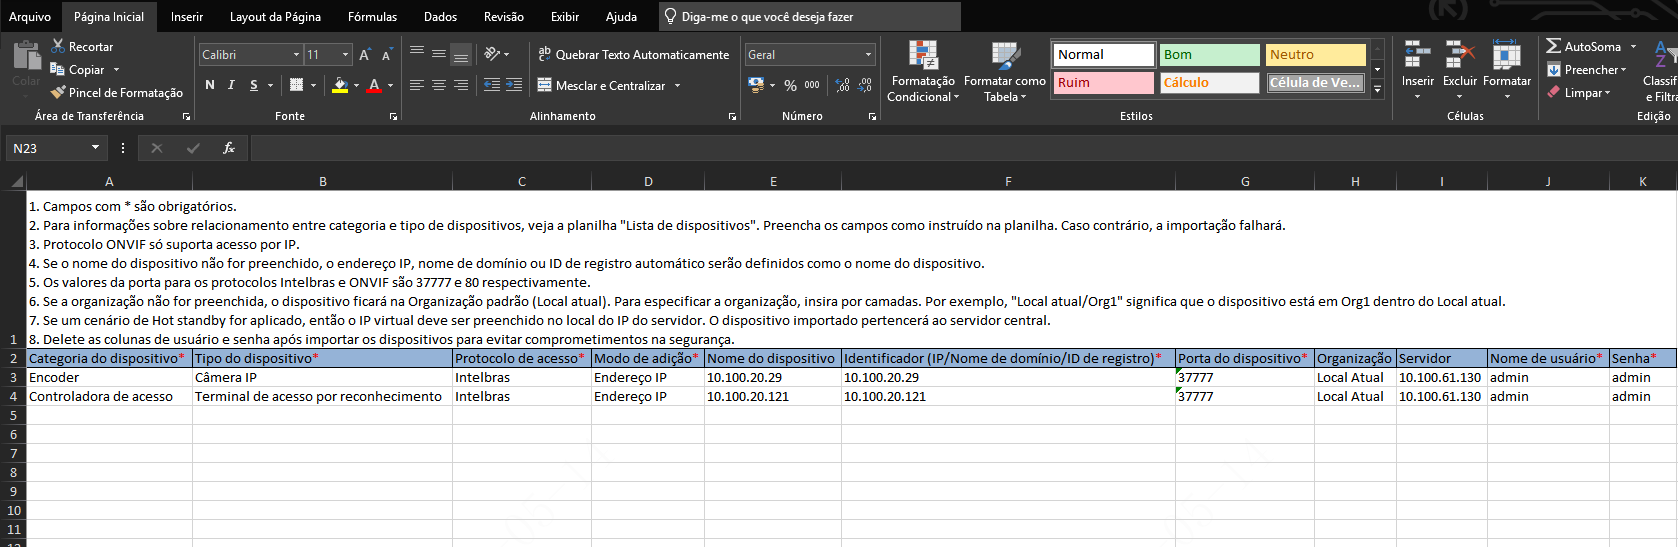Viewport: 1678px width, 547px height.
Task: Open Formatação Condicional
Action: pyautogui.click(x=922, y=72)
